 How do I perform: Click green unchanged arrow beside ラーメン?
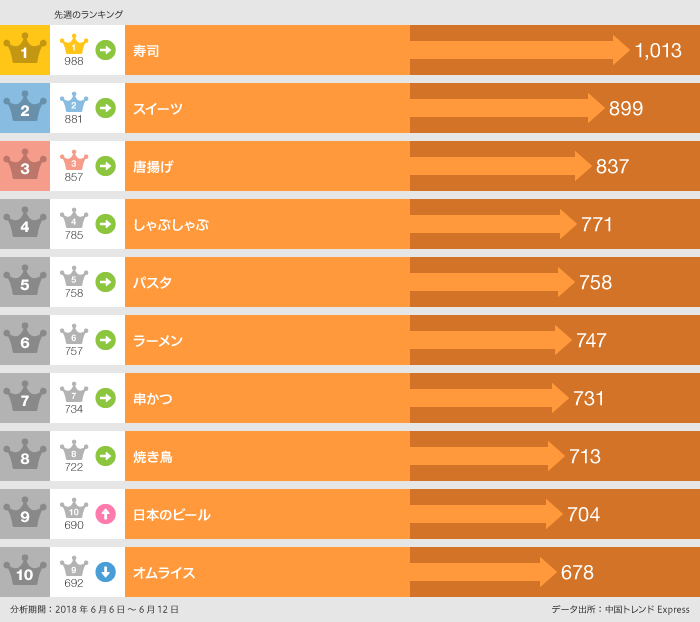[105, 340]
